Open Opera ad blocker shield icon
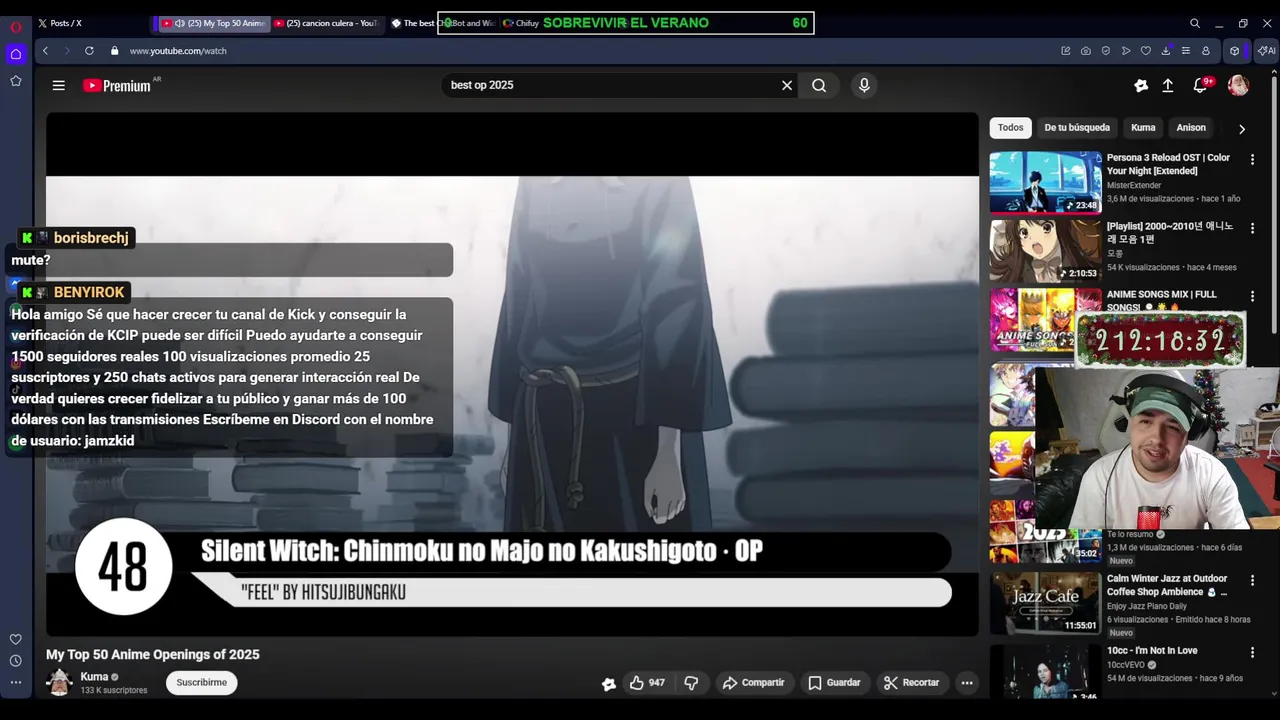Screen dimensions: 1280x720 tap(1106, 51)
